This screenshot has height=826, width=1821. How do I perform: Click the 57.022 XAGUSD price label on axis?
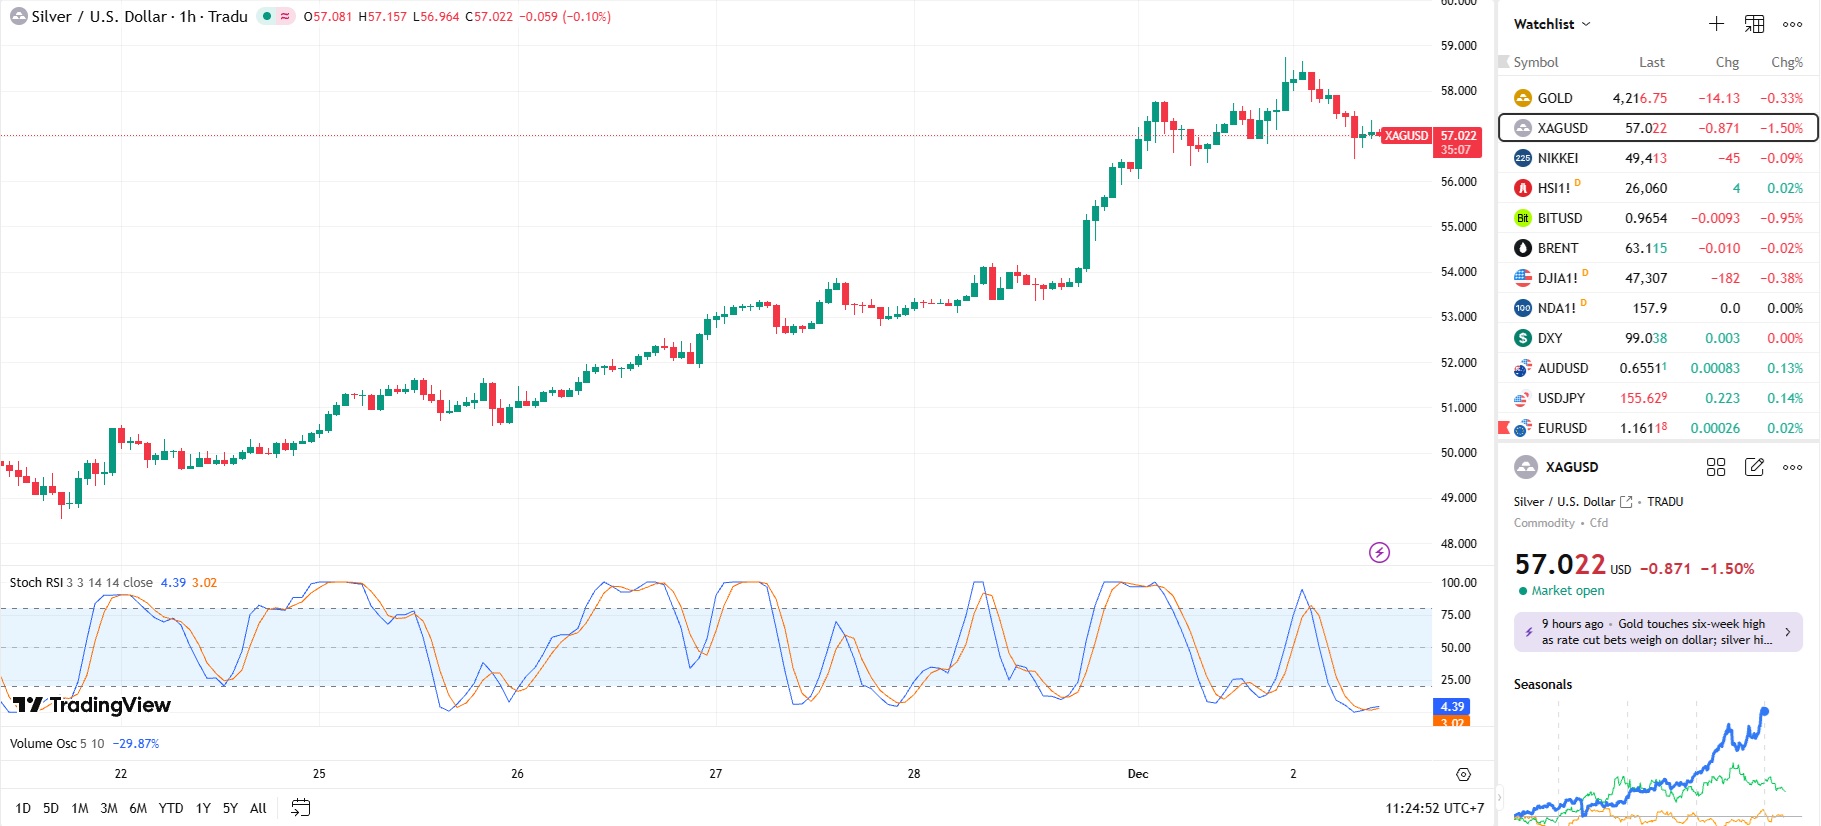click(1457, 142)
